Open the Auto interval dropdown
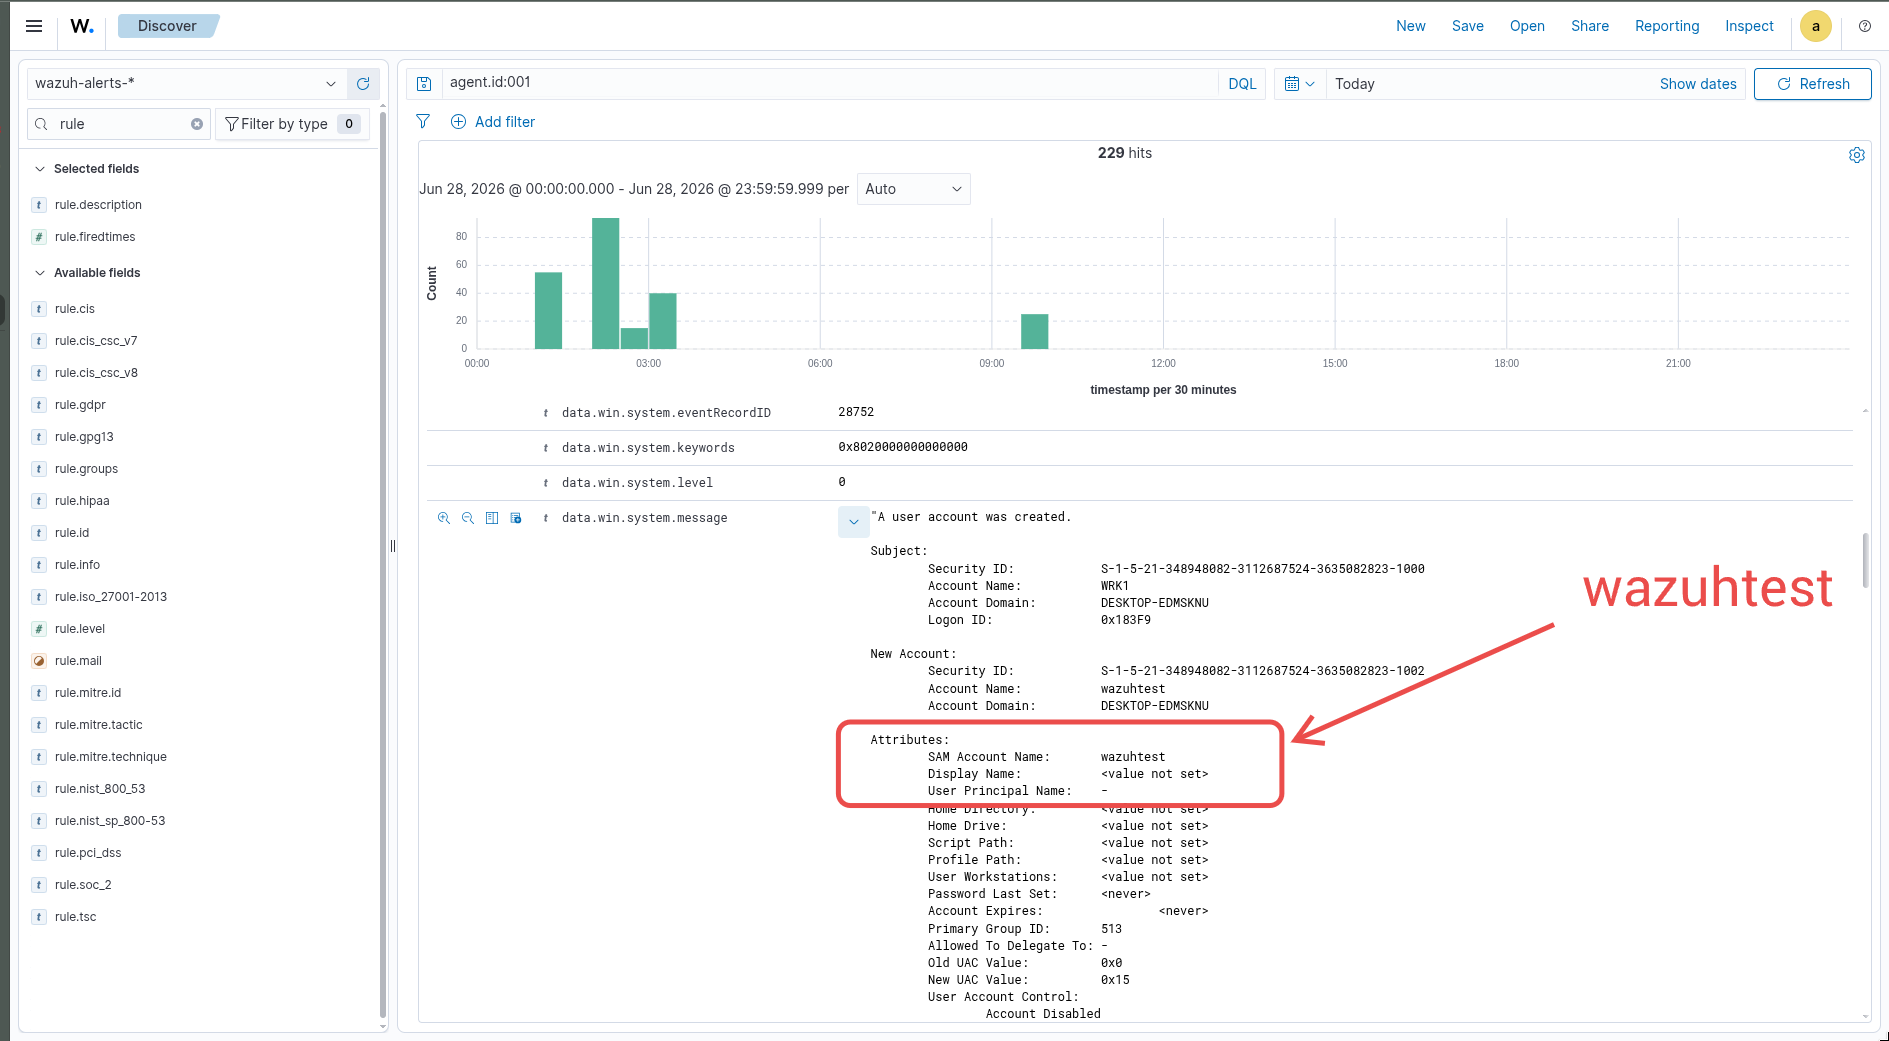Viewport: 1889px width, 1041px height. point(913,189)
